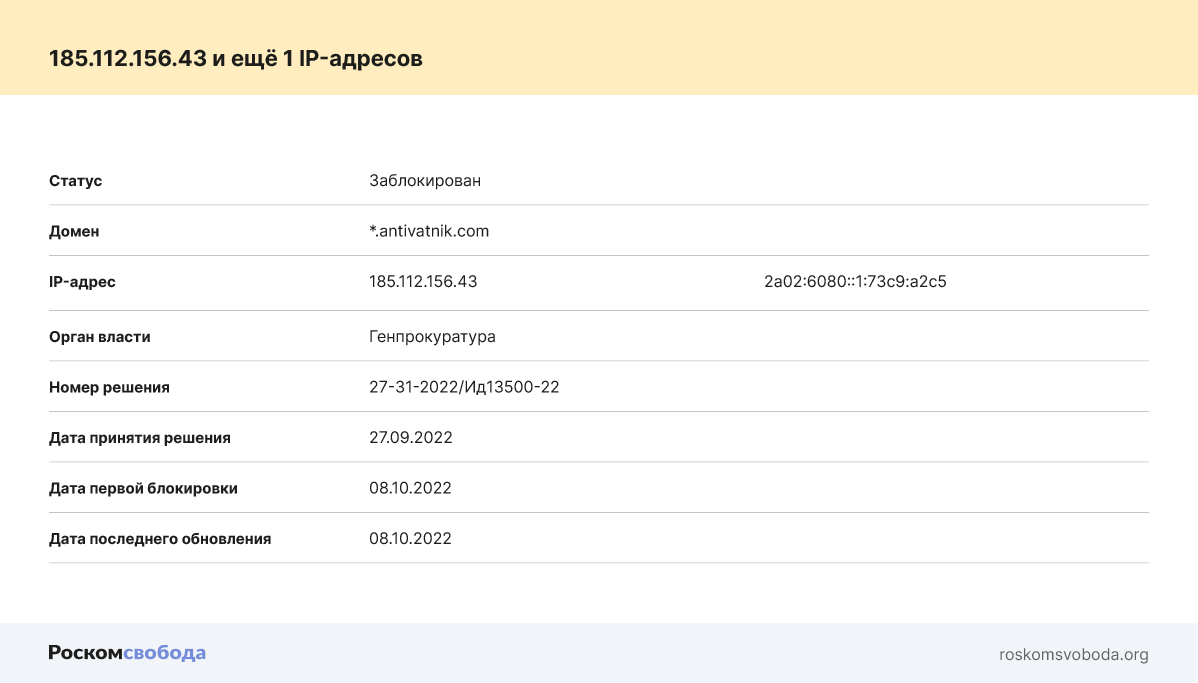Image resolution: width=1198 pixels, height=683 pixels.
Task: Click the Домен row label
Action: [74, 231]
